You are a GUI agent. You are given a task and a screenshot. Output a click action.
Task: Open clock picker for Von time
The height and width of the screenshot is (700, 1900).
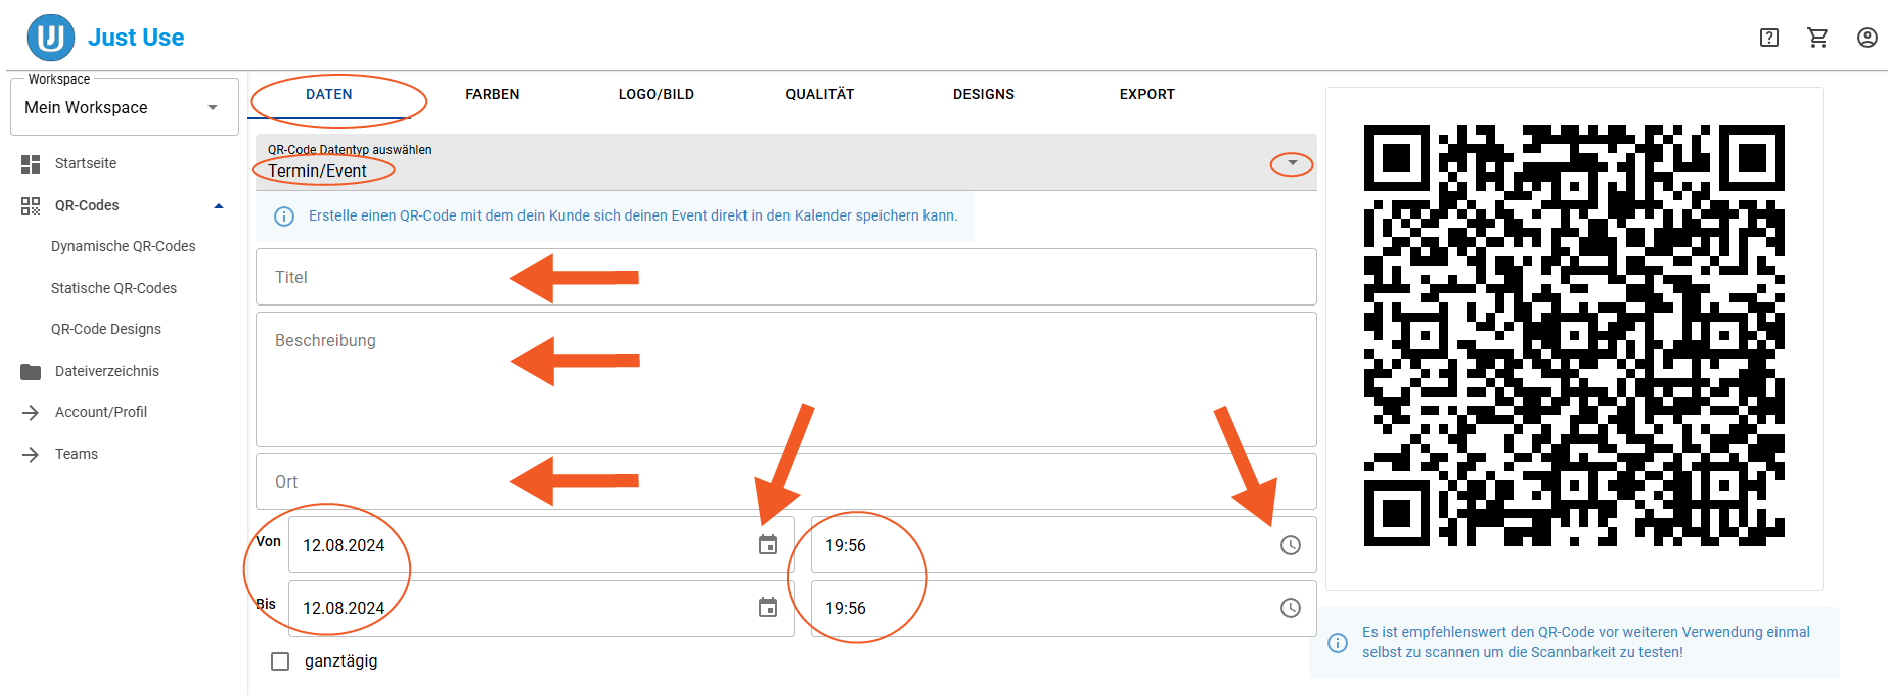pos(1291,545)
